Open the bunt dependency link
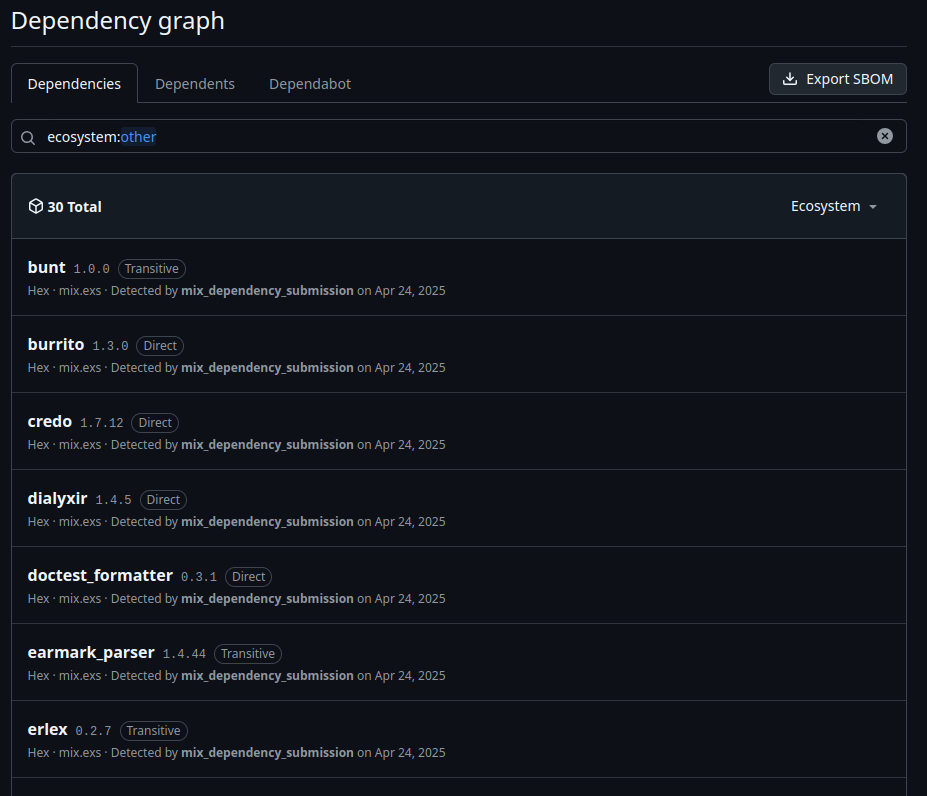This screenshot has width=927, height=796. [47, 268]
